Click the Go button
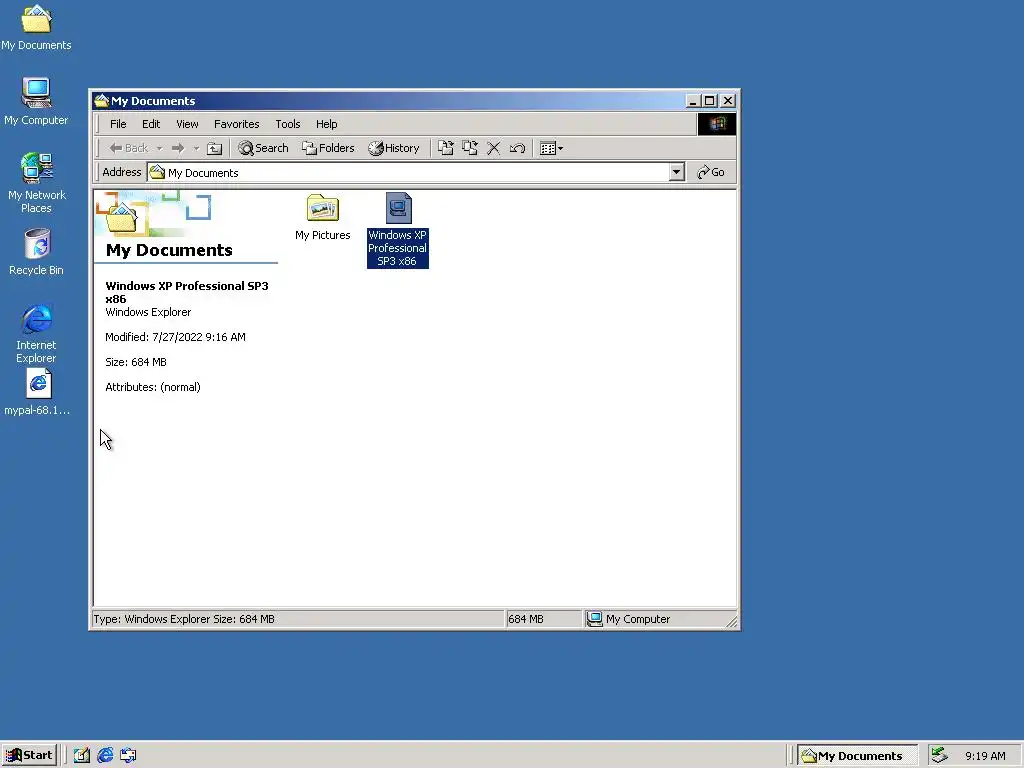 tap(711, 172)
